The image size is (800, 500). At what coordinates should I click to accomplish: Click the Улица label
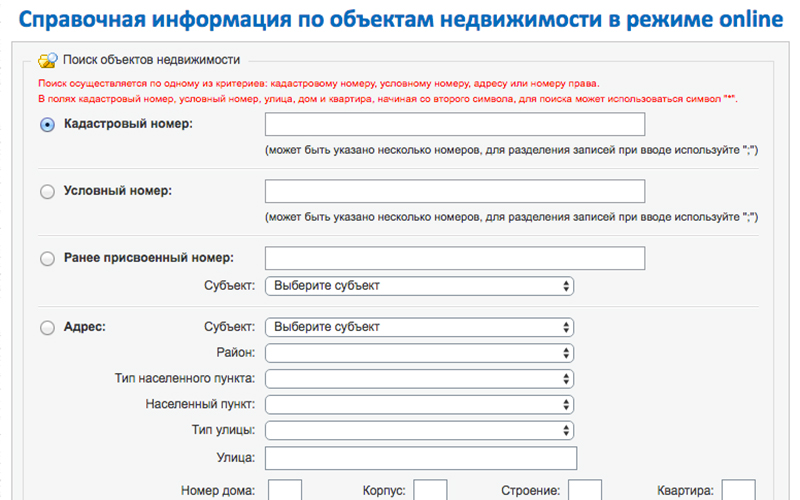pyautogui.click(x=236, y=458)
